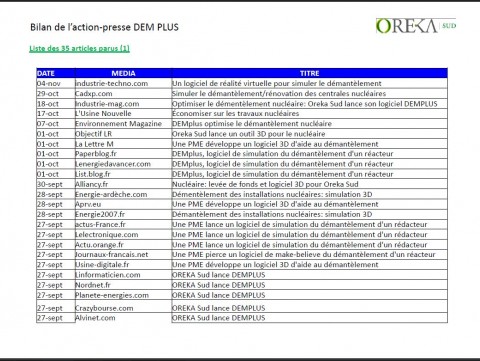The width and height of the screenshot is (480, 361).
Task: Select the La Lettre M row
Action: point(242,144)
